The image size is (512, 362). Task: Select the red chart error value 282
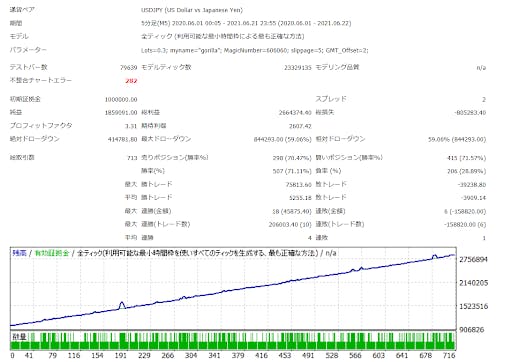(x=131, y=81)
